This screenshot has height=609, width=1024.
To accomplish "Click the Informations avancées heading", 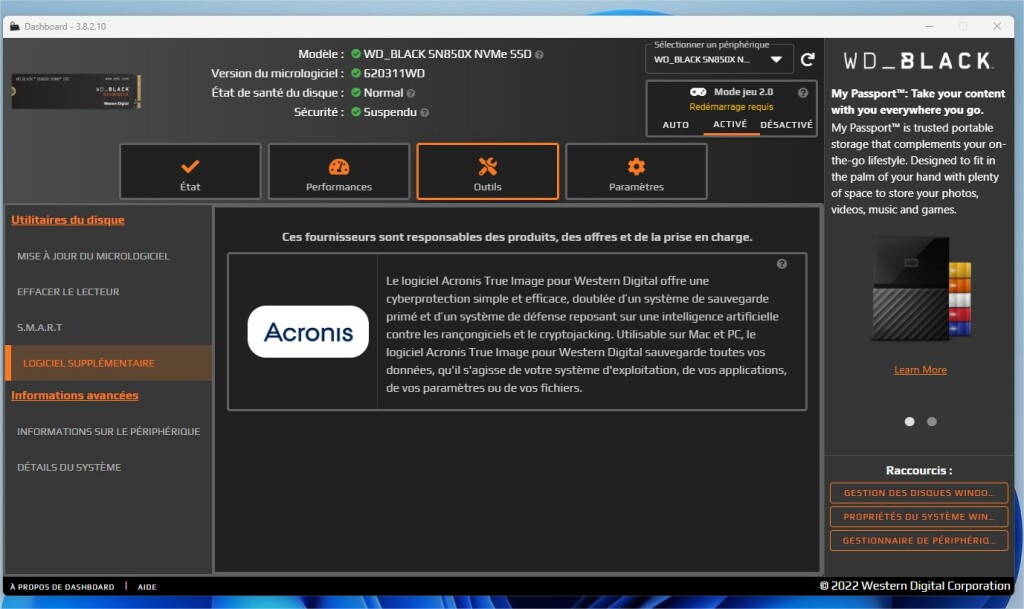I will coord(74,396).
